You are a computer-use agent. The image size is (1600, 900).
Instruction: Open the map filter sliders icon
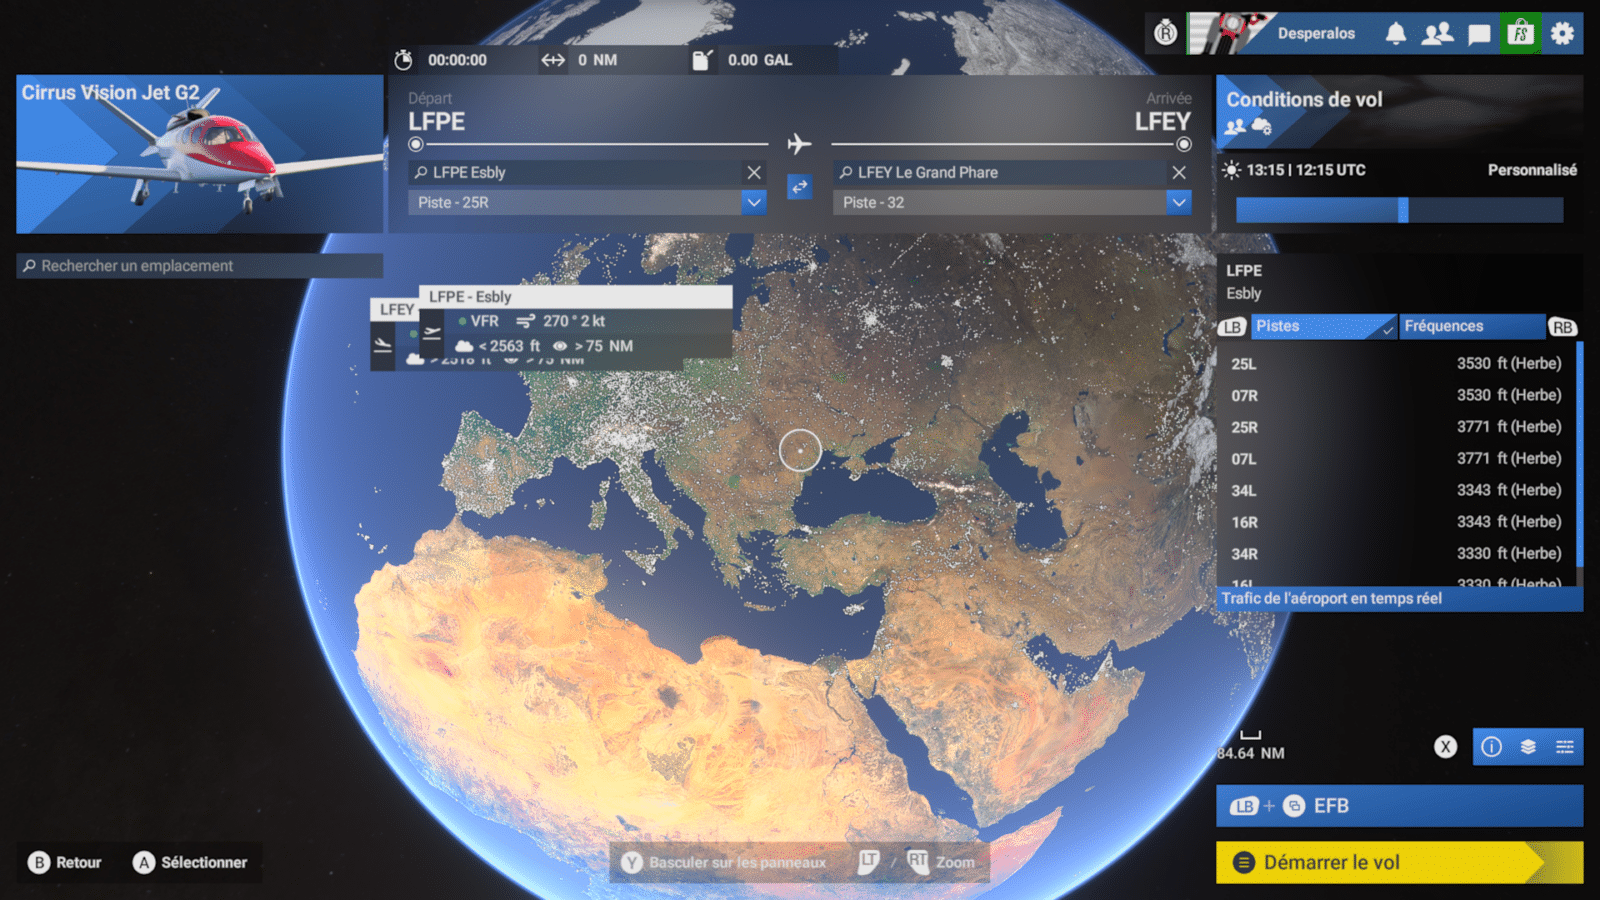[1565, 747]
